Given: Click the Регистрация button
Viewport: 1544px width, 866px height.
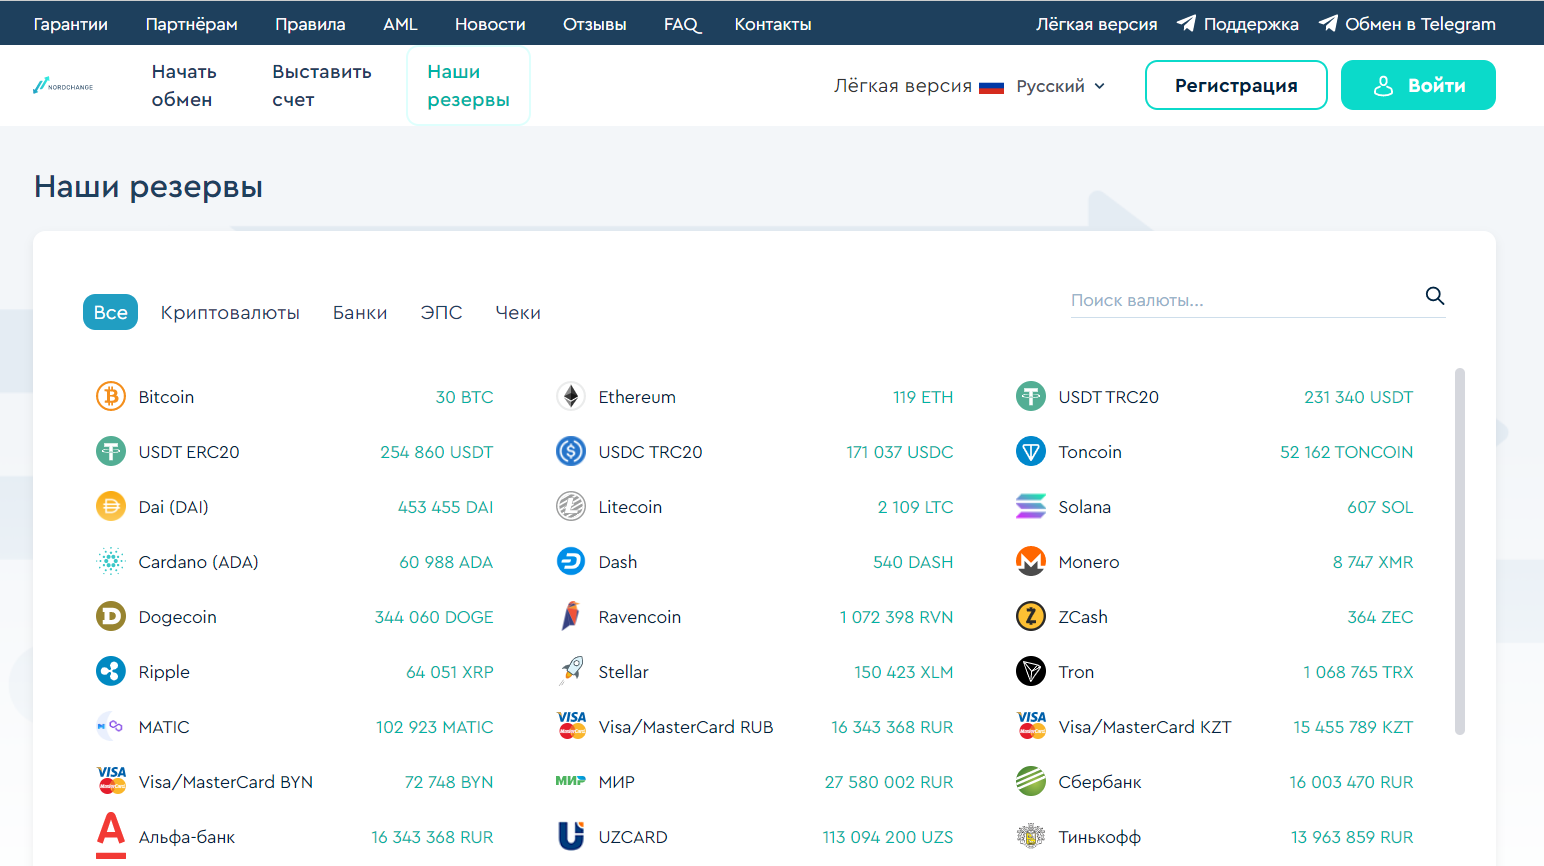Looking at the screenshot, I should [x=1236, y=85].
